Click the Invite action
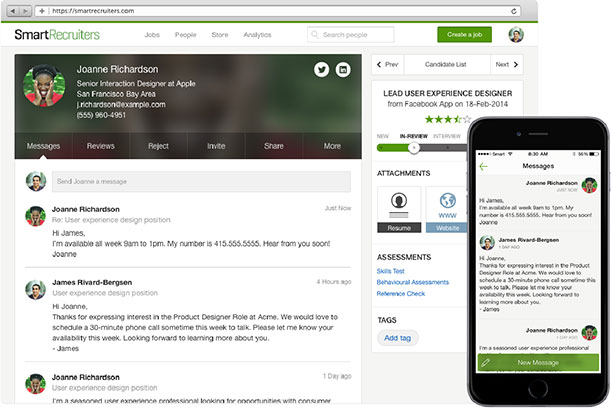This screenshot has width=611, height=408. (x=216, y=146)
